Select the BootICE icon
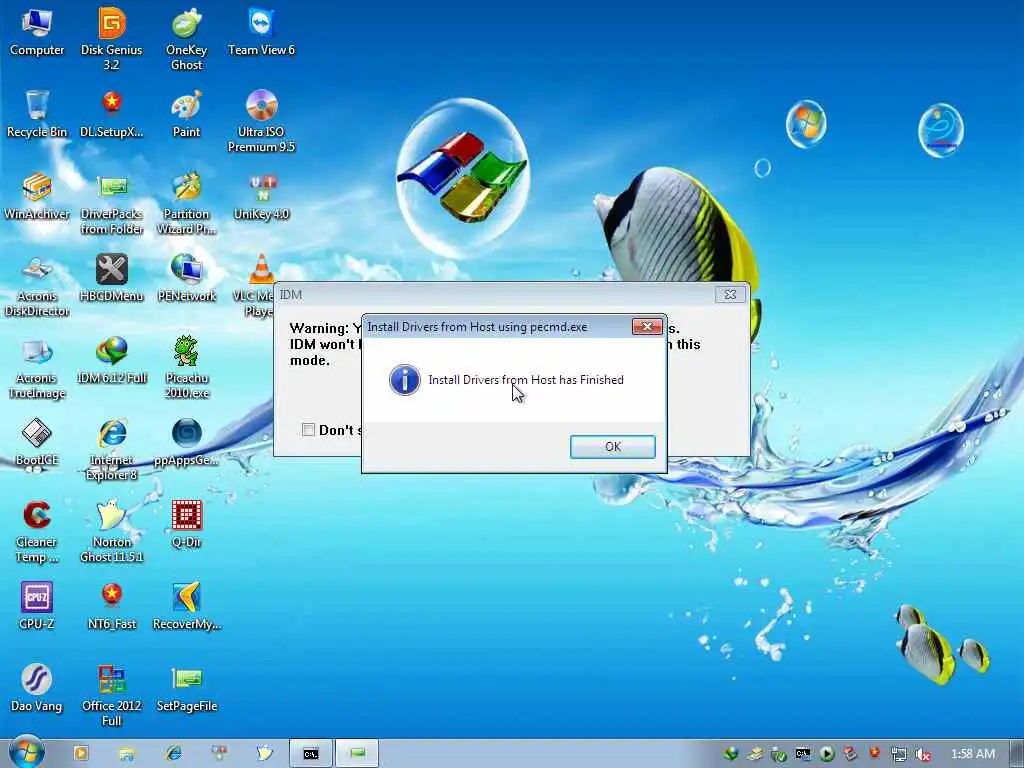The height and width of the screenshot is (768, 1024). (x=37, y=442)
